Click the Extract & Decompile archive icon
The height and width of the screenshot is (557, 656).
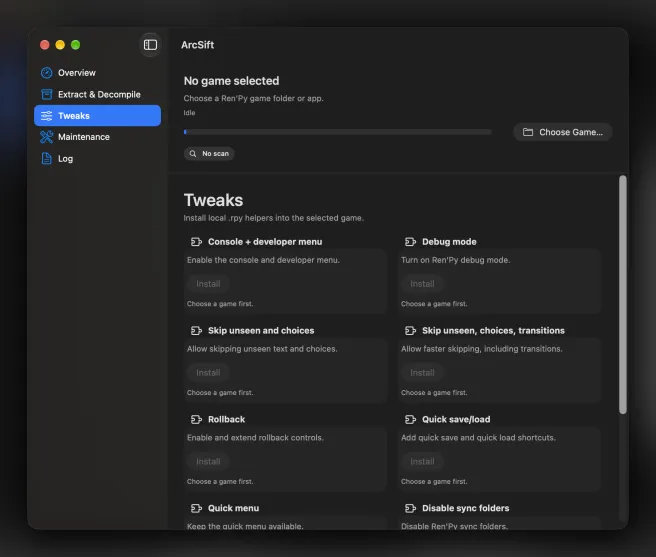46,94
